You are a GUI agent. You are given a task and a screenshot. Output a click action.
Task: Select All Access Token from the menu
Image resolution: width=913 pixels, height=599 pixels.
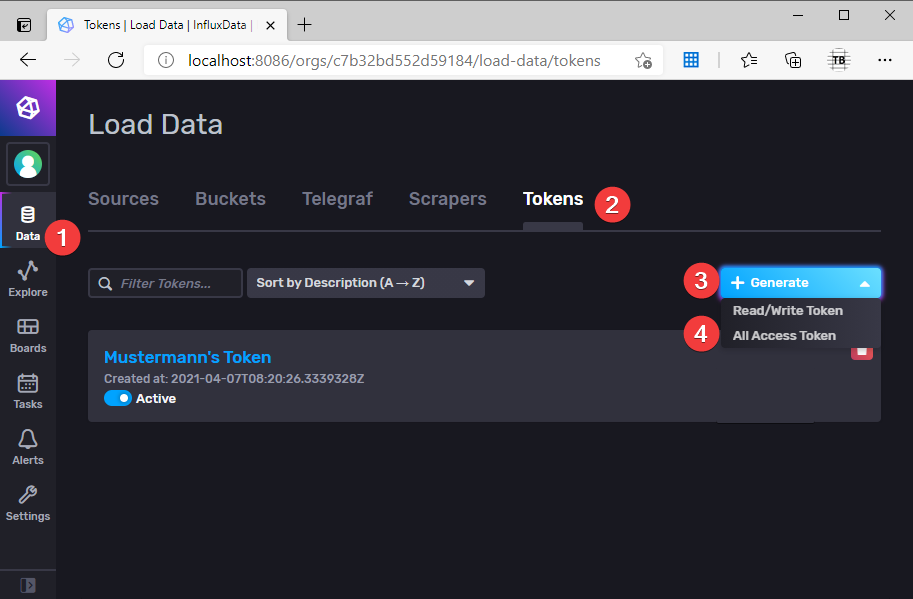pos(784,335)
